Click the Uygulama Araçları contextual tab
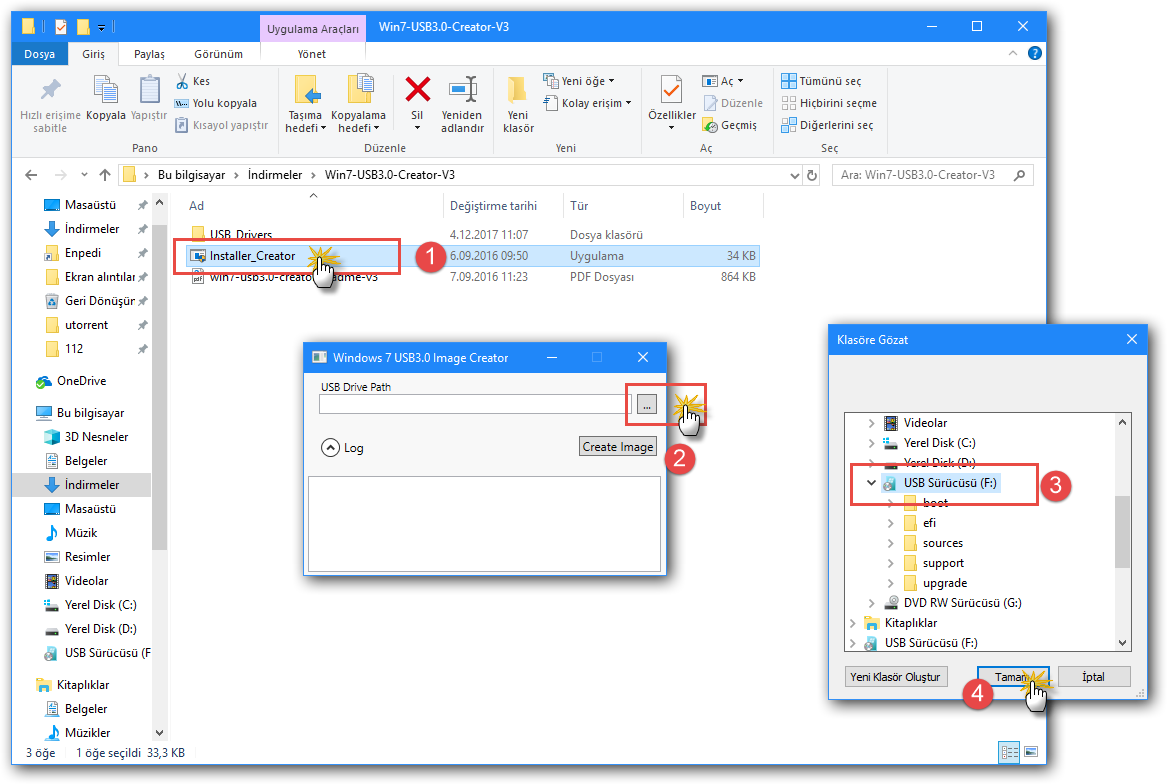 [x=313, y=28]
